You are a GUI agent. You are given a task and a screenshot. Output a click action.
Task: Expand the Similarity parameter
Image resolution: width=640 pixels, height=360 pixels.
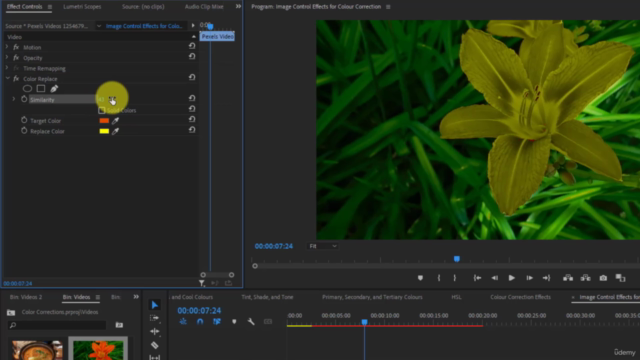(x=13, y=99)
